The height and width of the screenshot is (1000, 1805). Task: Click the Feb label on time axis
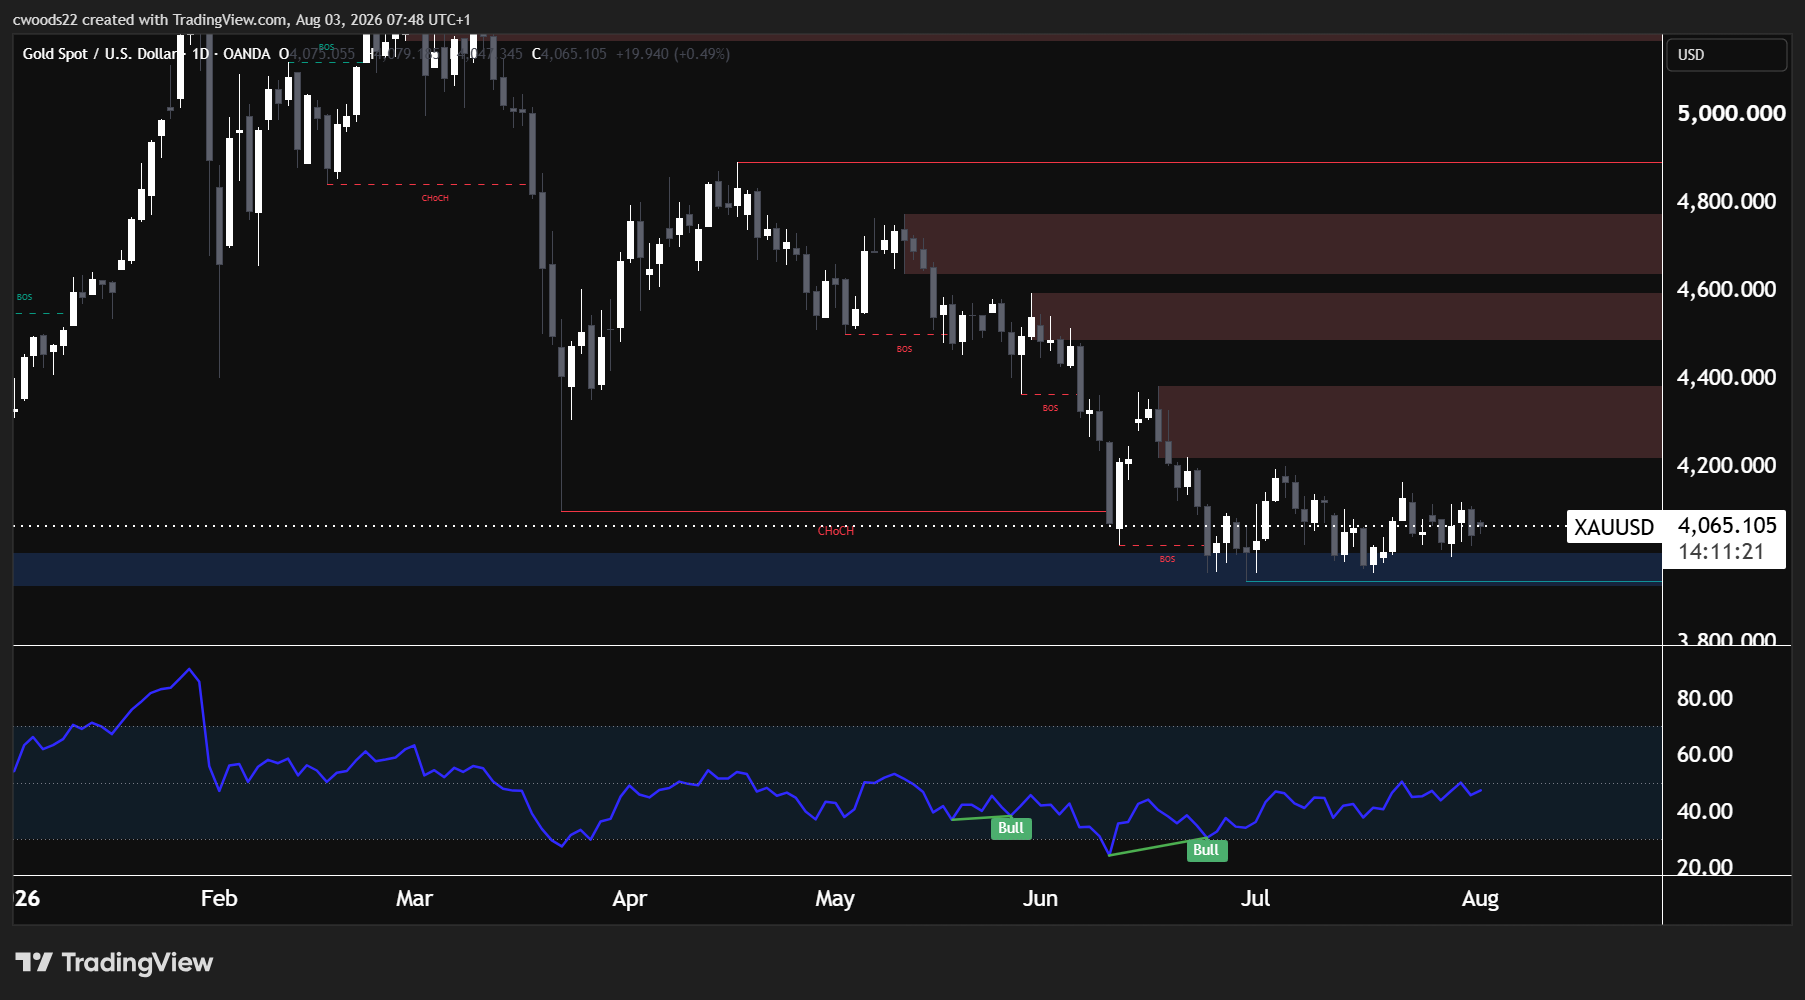pyautogui.click(x=219, y=898)
